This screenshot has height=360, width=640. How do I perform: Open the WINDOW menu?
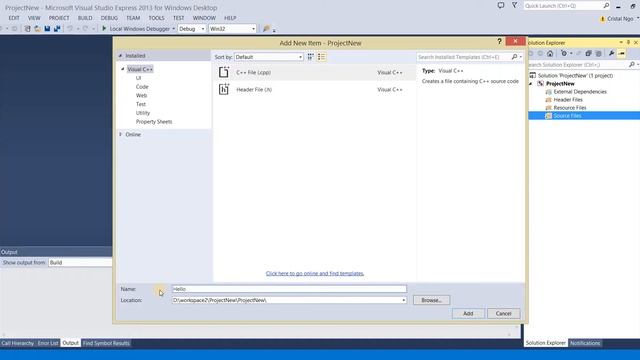[204, 18]
